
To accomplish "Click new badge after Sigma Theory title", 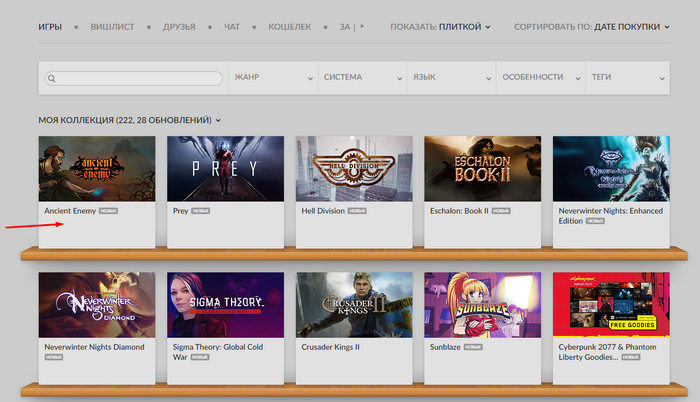I will click(x=200, y=357).
